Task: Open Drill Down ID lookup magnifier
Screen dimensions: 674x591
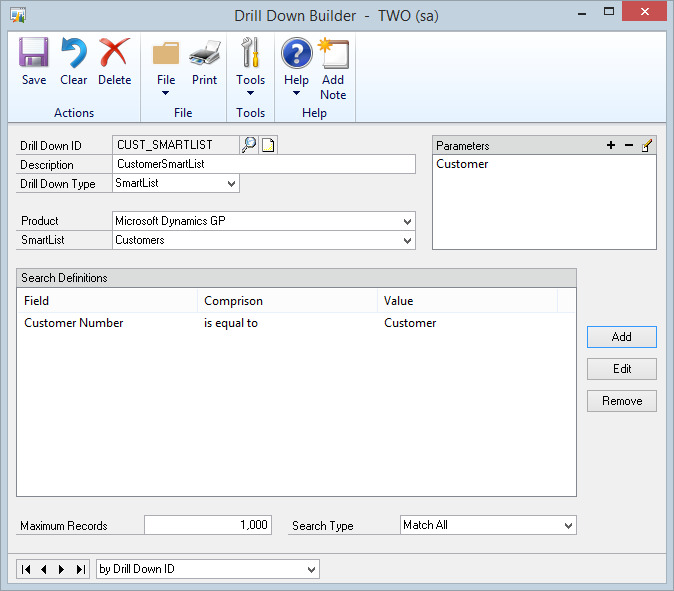Action: (x=248, y=145)
